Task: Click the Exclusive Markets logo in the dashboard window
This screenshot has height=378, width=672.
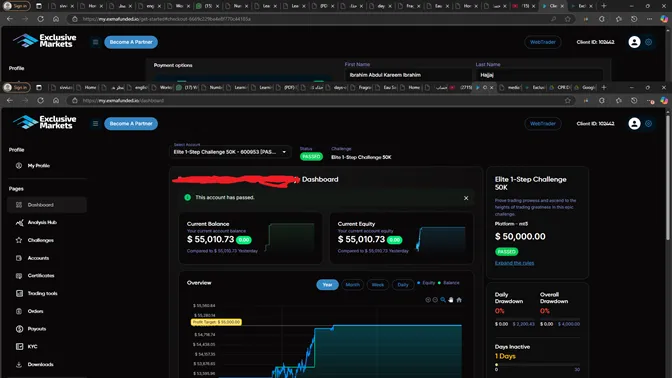Action: point(45,122)
